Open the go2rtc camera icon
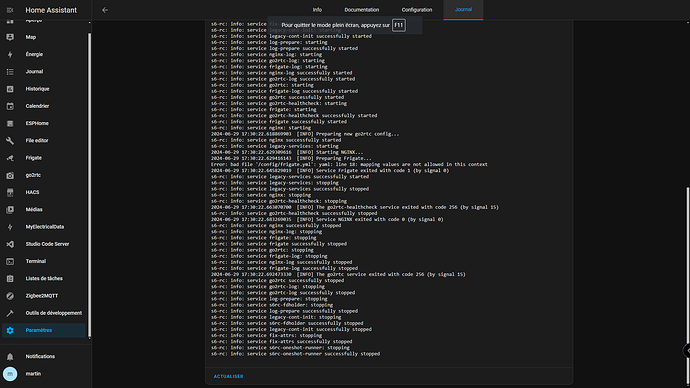The width and height of the screenshot is (690, 388). (10, 175)
